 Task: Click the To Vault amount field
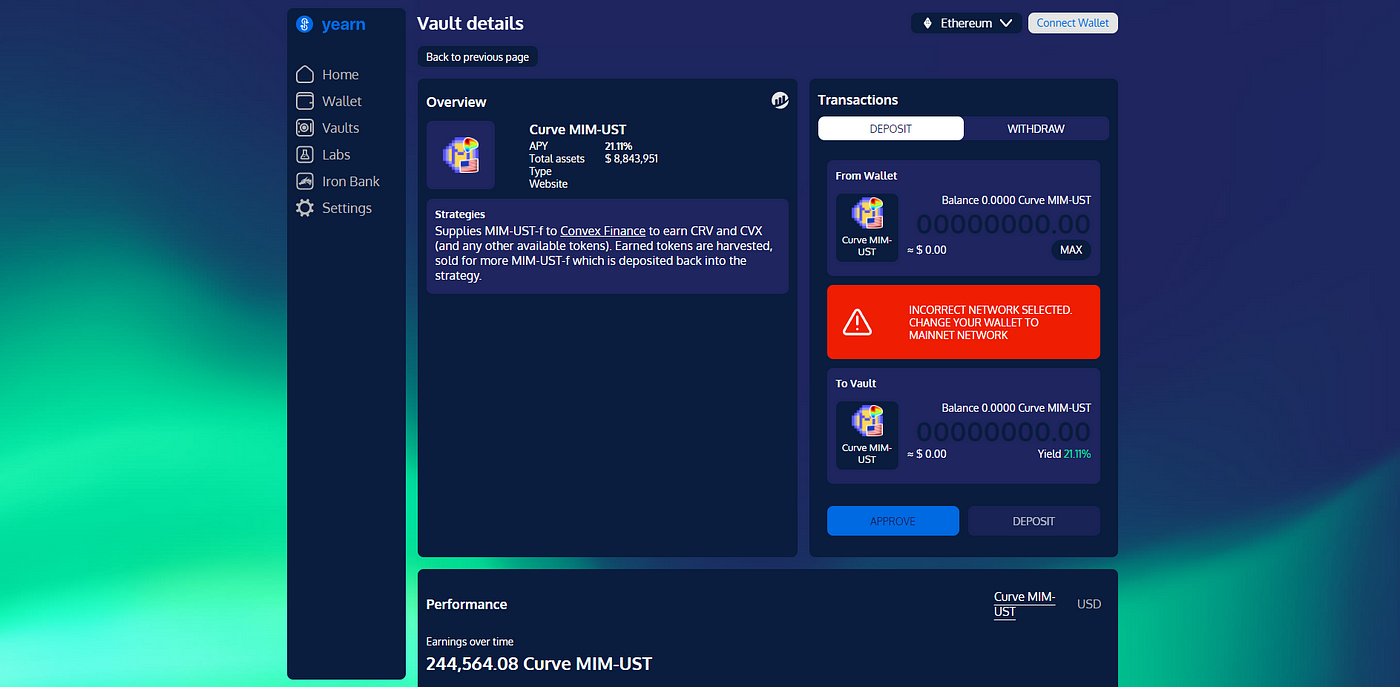click(x=1003, y=432)
